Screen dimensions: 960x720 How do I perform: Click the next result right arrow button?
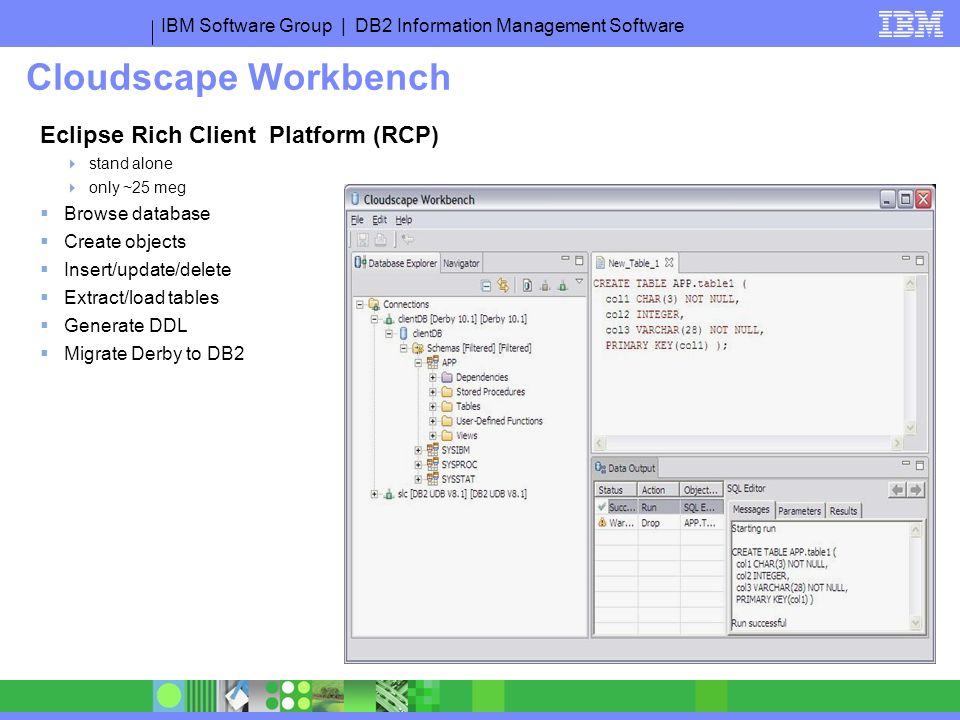(915, 490)
